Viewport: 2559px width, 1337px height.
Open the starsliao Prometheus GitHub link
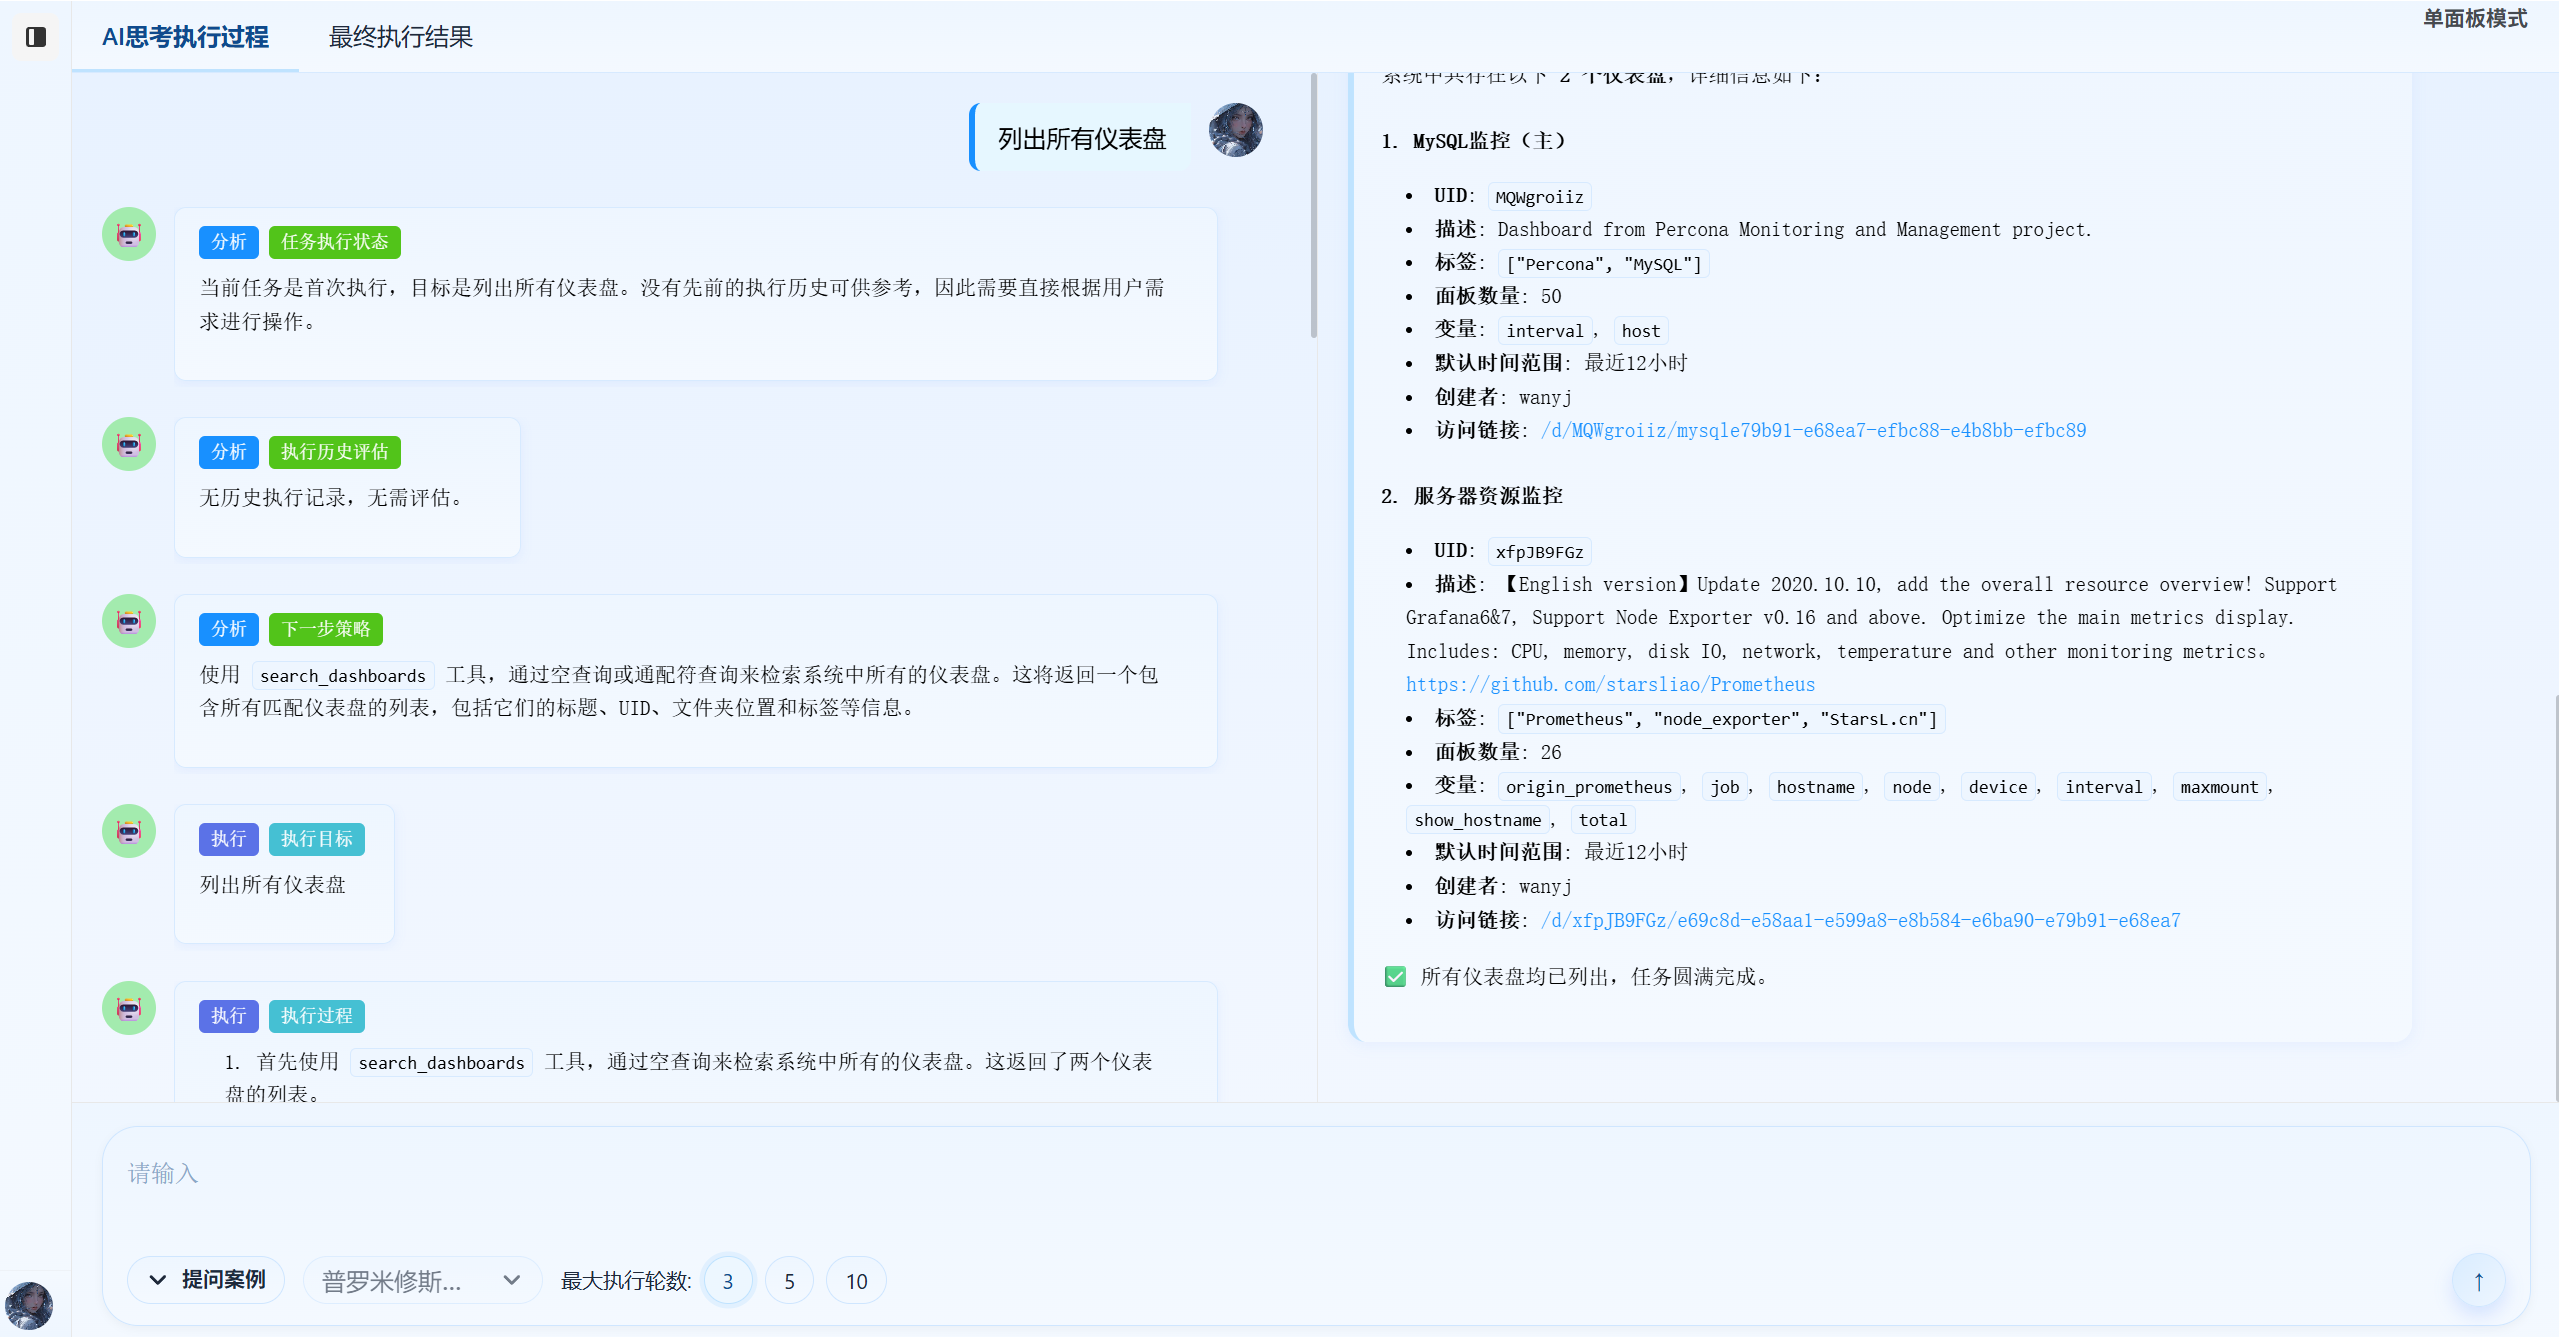click(1610, 685)
